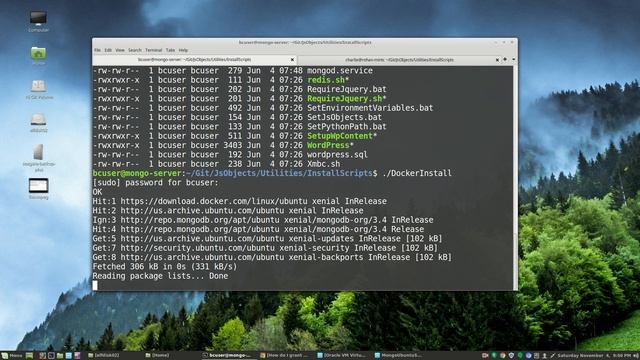
Task: Click the security.ubuntu.com URL line
Action: point(265,248)
